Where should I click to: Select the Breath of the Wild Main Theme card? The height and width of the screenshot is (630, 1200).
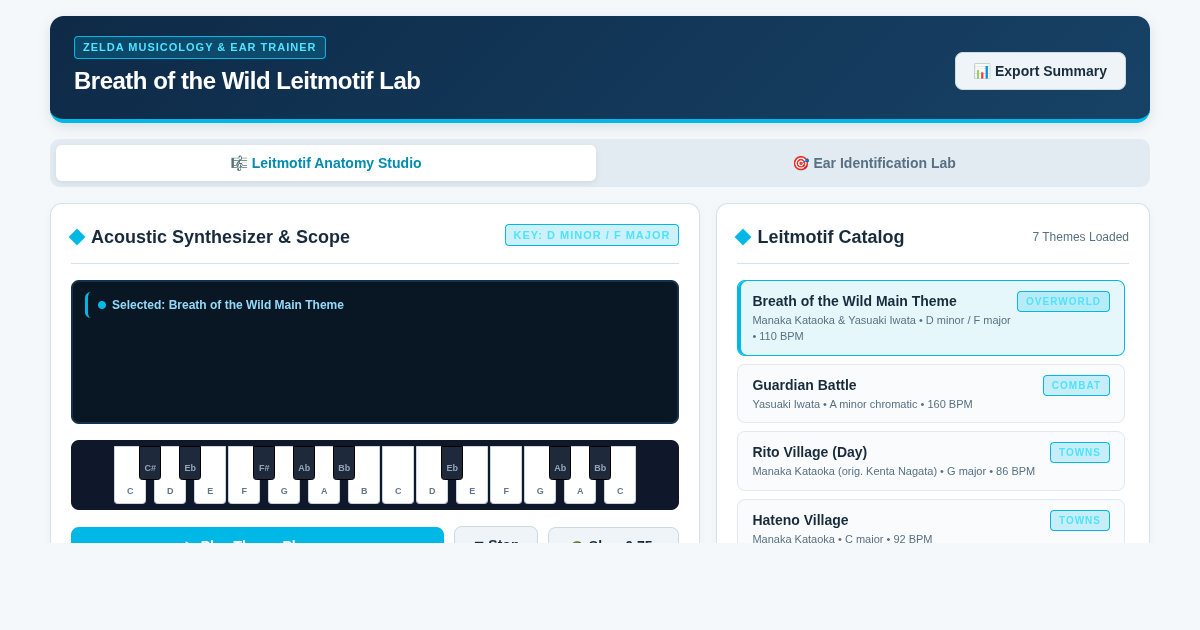(931, 318)
